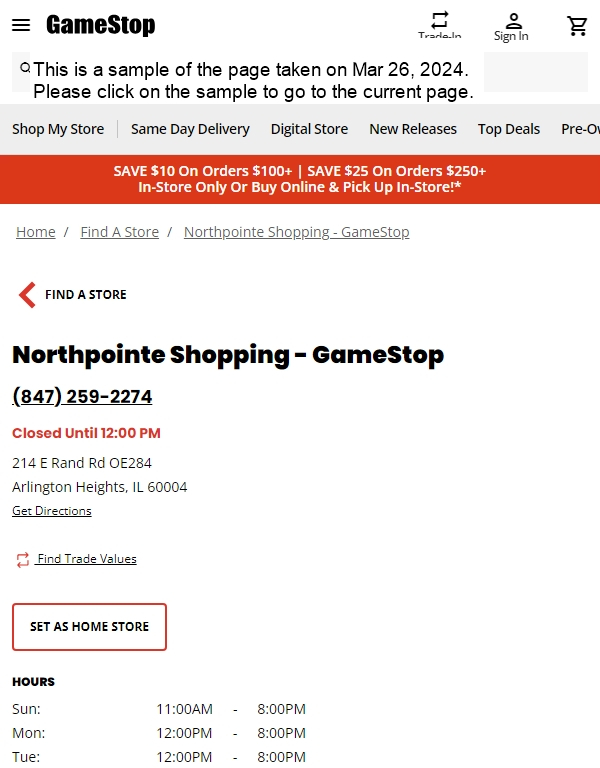Call store phone number (847) 259-2274
Image resolution: width=600 pixels, height=768 pixels.
(x=82, y=396)
